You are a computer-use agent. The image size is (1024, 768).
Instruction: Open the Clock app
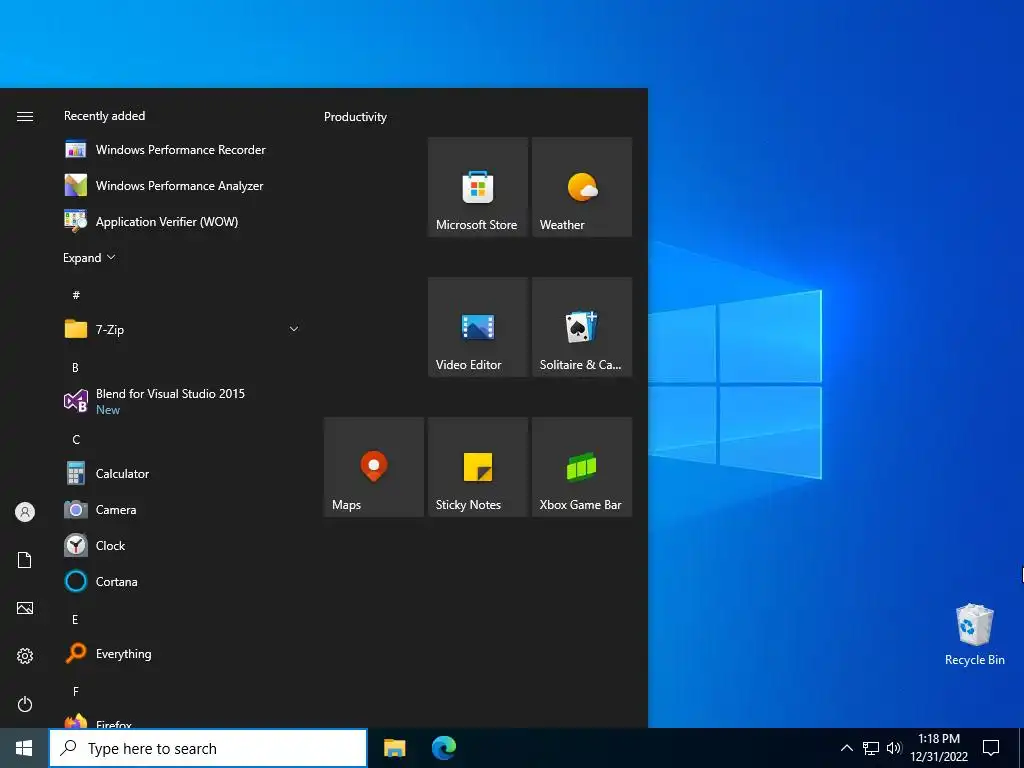183,545
